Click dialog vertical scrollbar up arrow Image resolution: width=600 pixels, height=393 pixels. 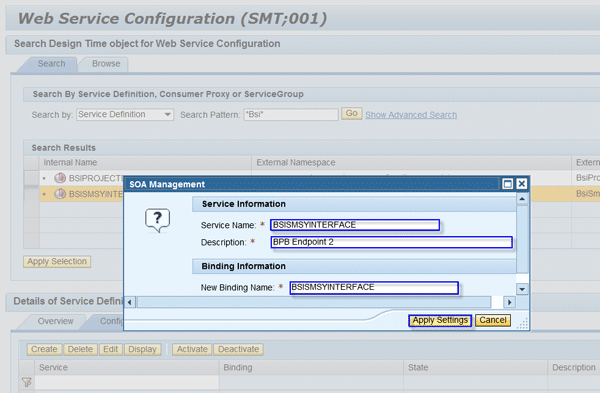[x=522, y=199]
